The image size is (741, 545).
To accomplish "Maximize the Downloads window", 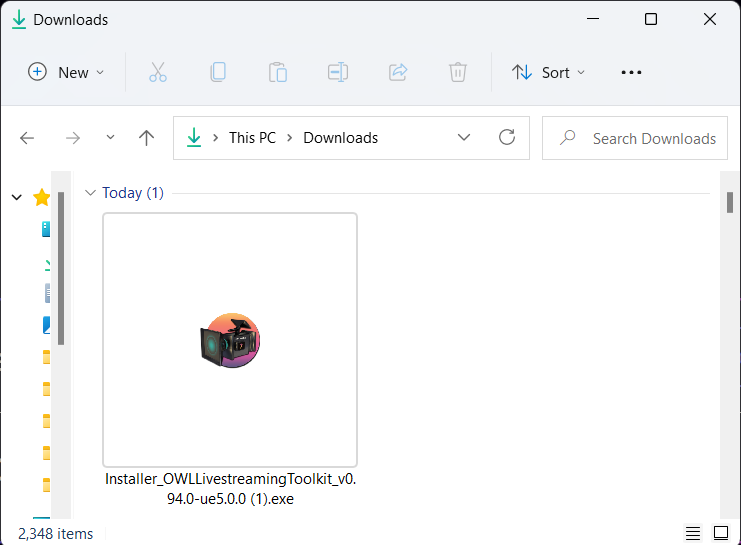I will 651,19.
